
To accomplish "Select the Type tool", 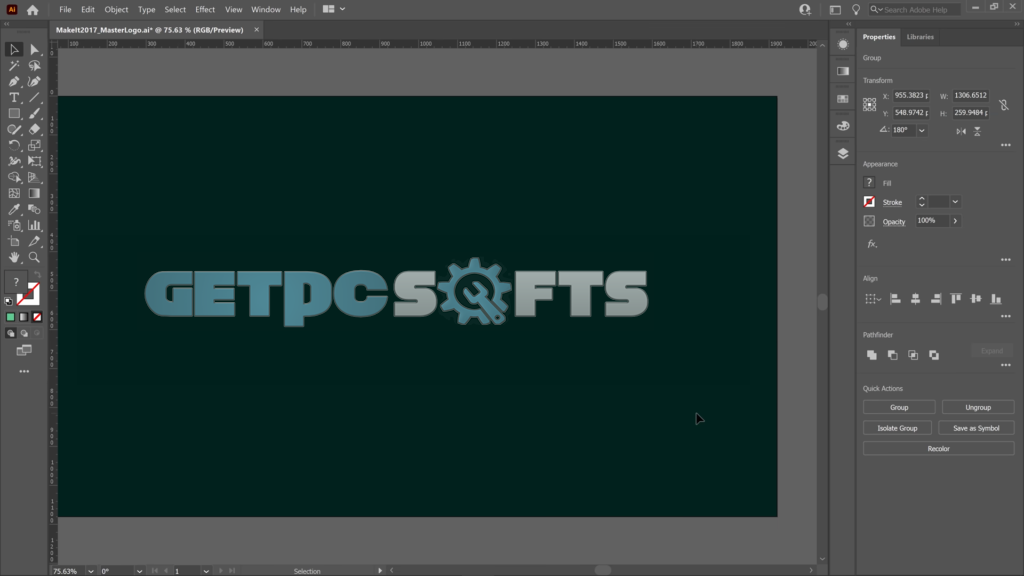I will pyautogui.click(x=14, y=97).
